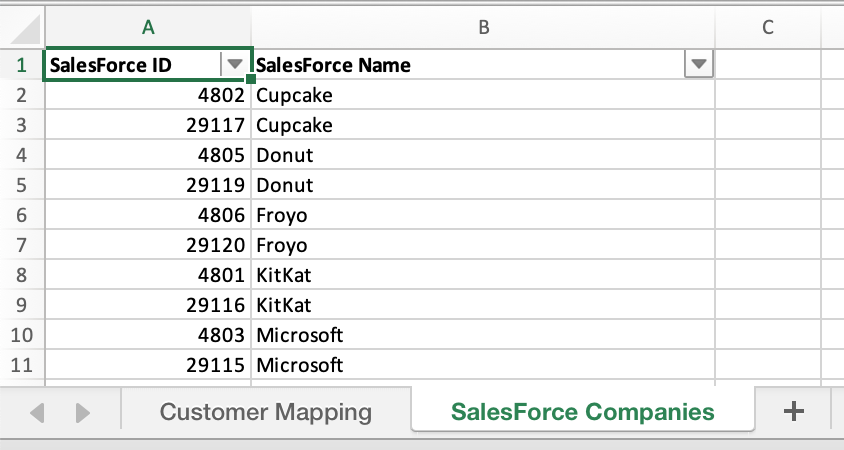The width and height of the screenshot is (844, 450).
Task: Select row 8 header
Action: pos(22,275)
